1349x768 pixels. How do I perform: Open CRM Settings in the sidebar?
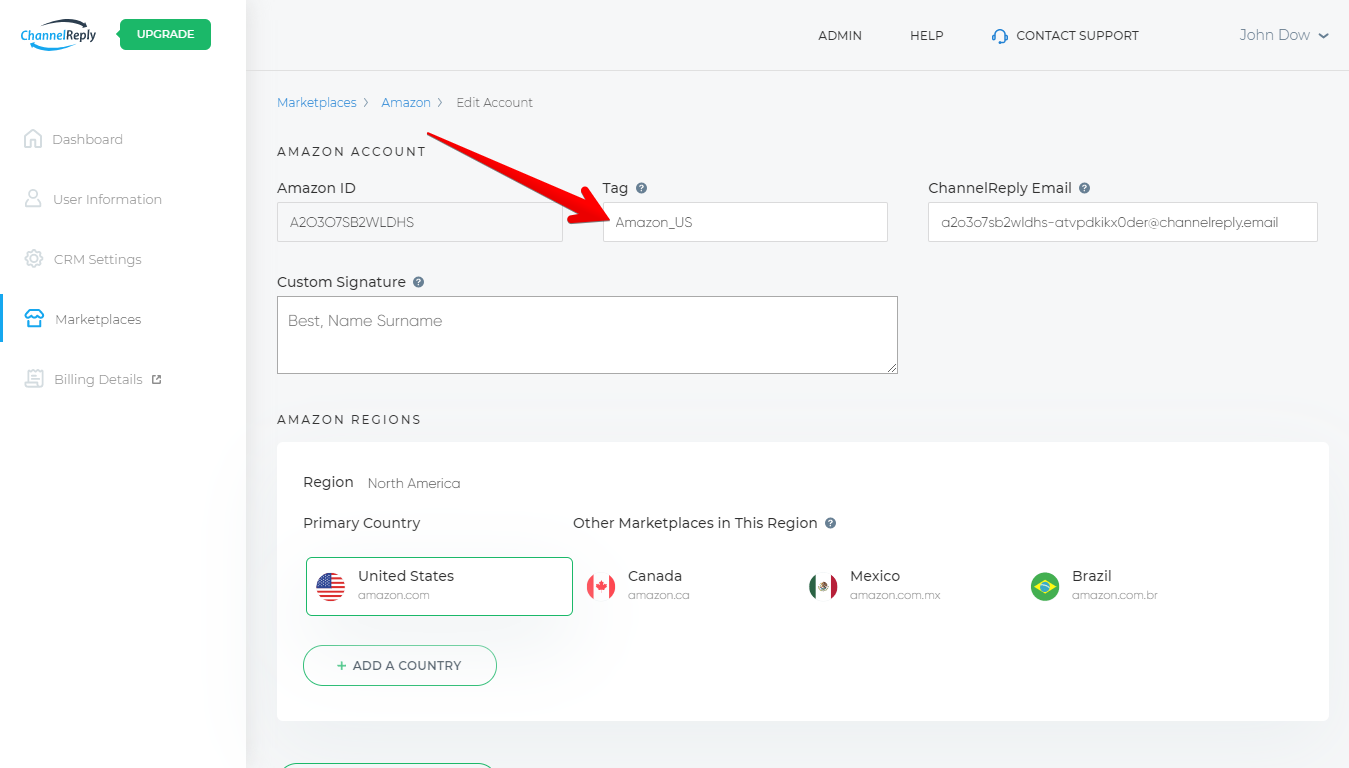point(98,260)
